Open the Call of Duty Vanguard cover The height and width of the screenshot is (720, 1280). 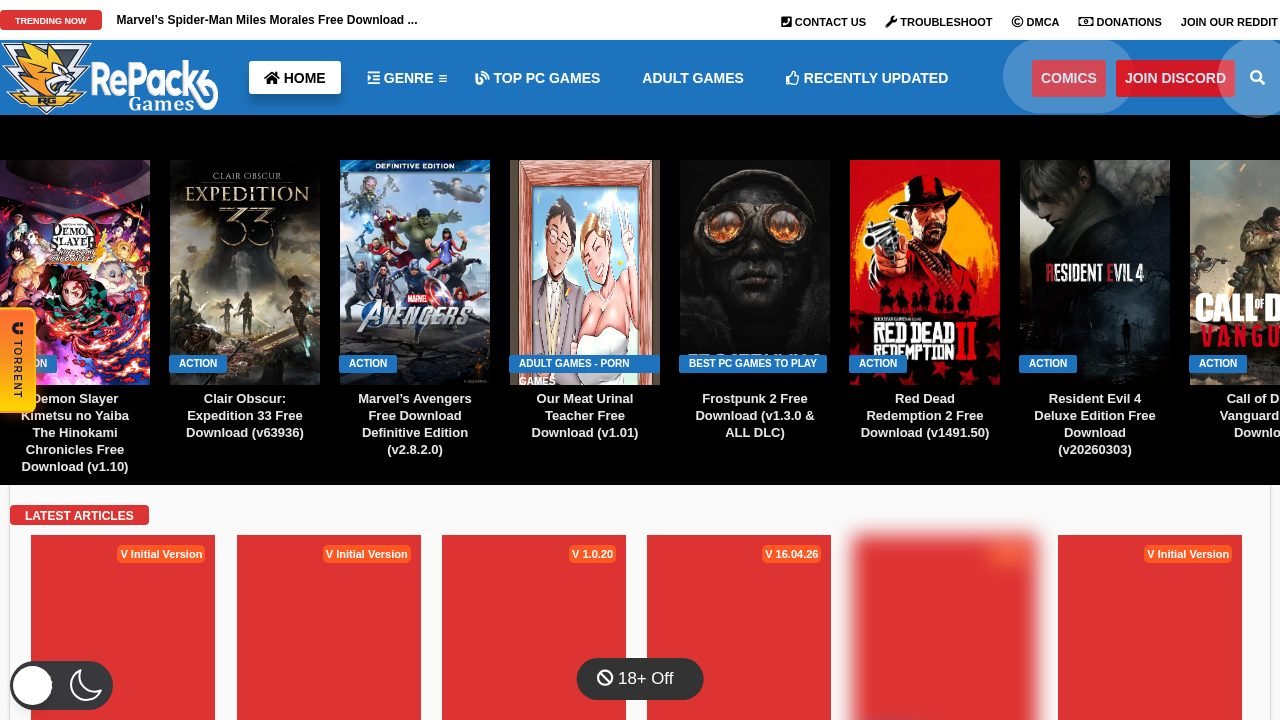click(1235, 272)
